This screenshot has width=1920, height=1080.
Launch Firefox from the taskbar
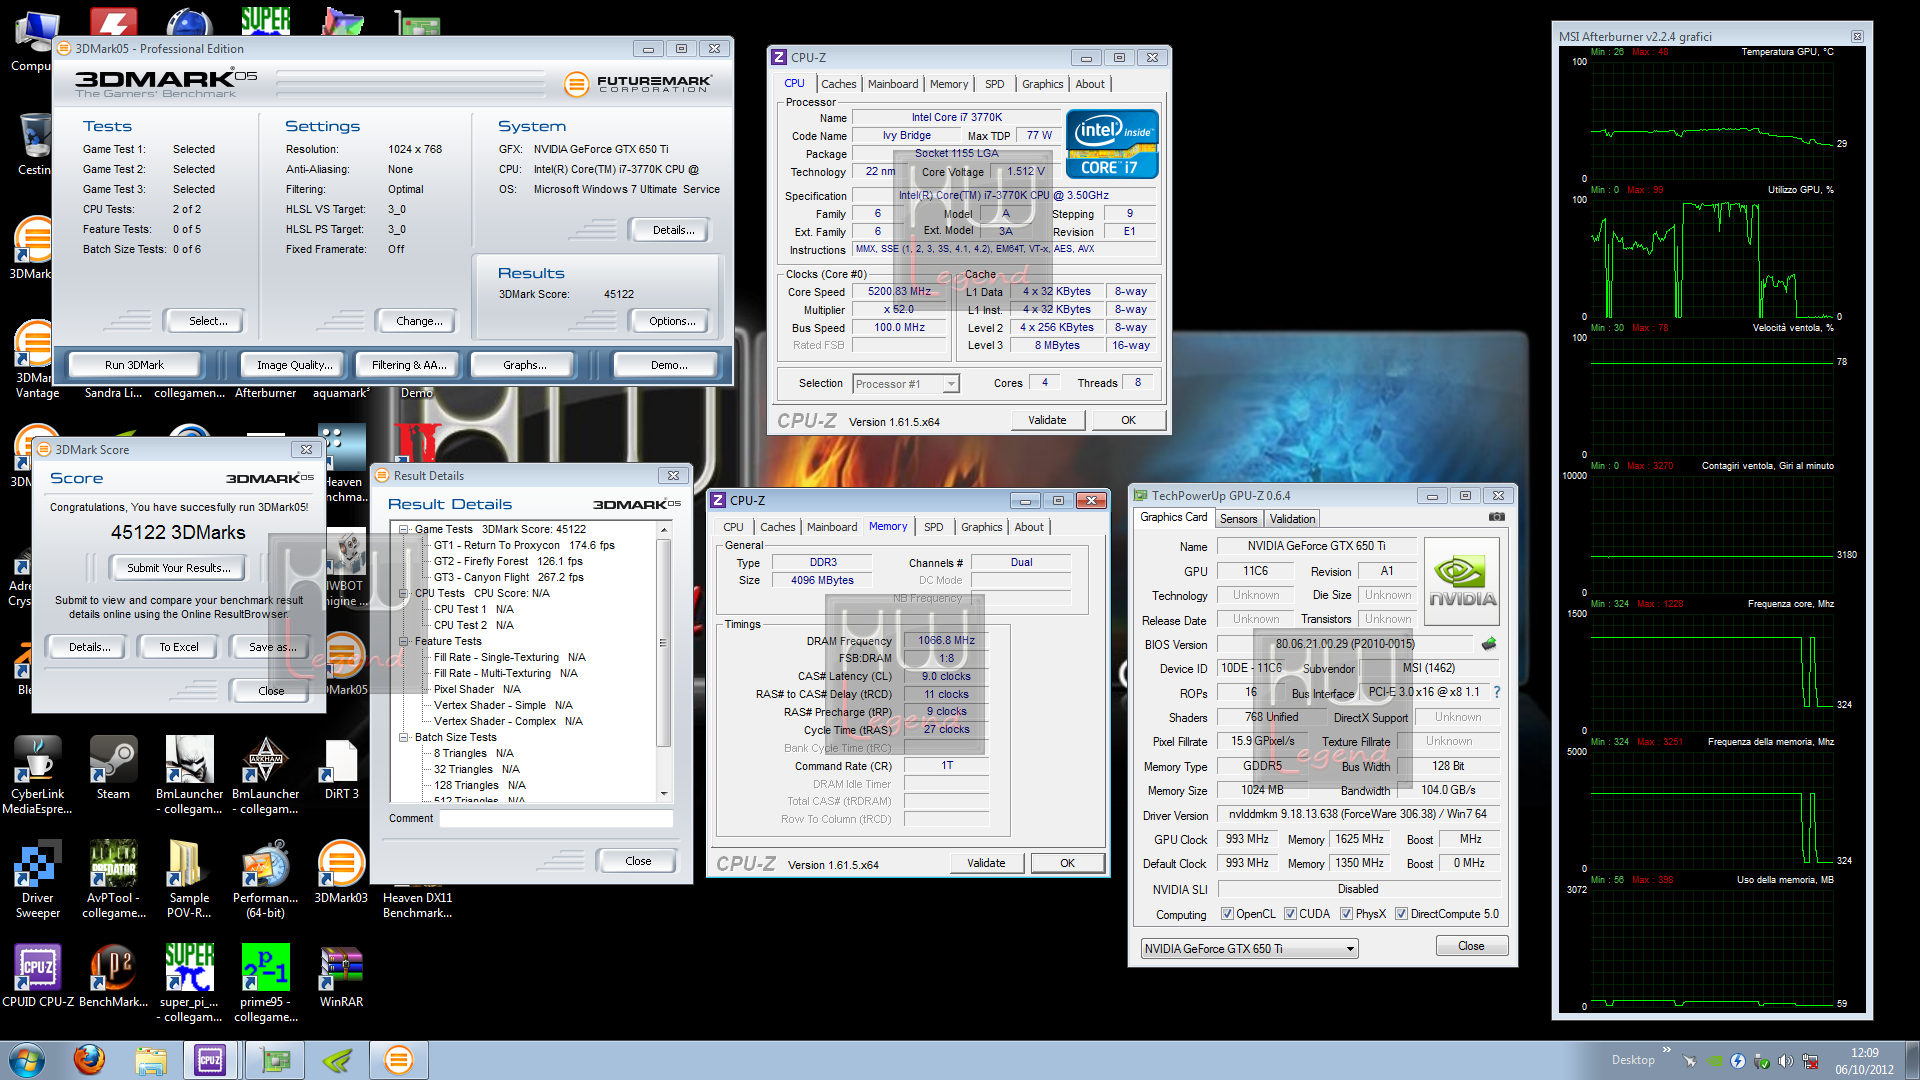89,1060
